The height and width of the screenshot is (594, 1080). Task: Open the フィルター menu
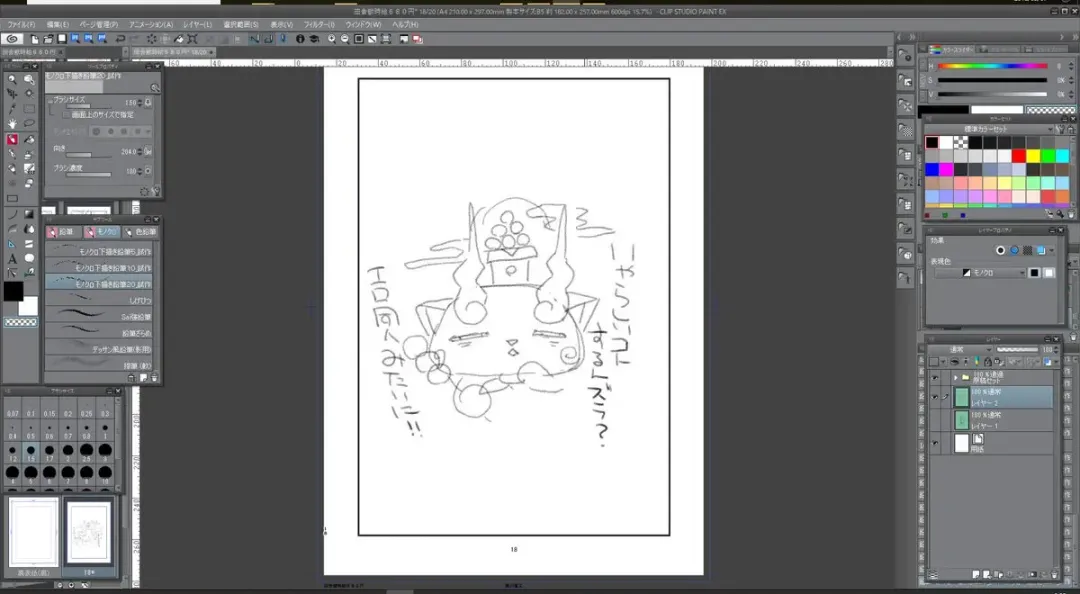[x=318, y=24]
